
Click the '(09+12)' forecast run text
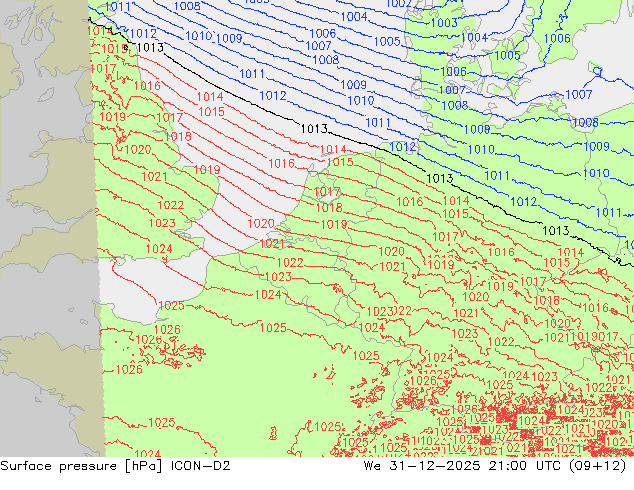598,466
